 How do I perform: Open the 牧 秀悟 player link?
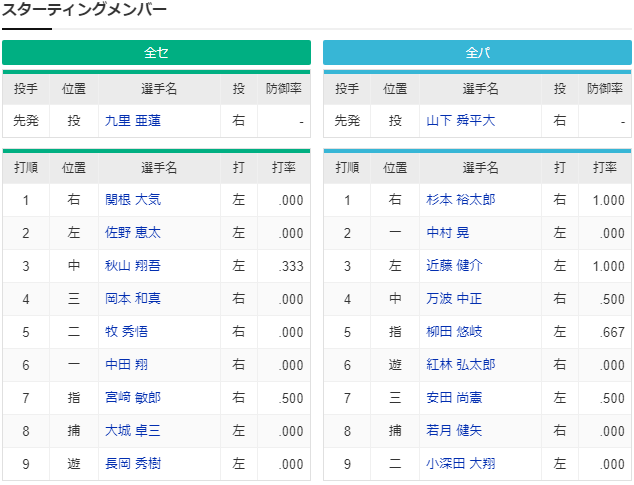tap(126, 331)
